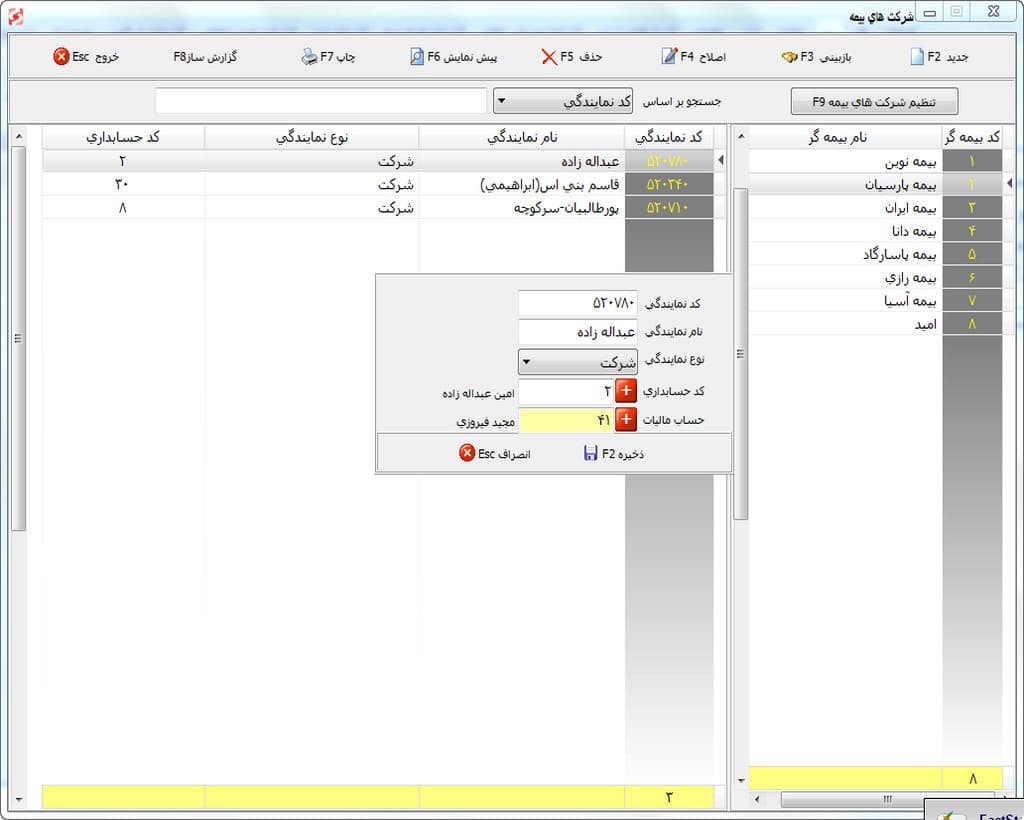Click the چاپ F7 printer icon
Screen dimensions: 1024x820
click(x=309, y=57)
